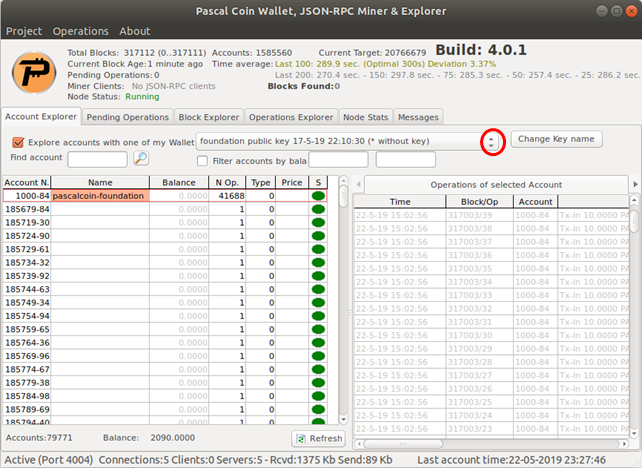This screenshot has width=643, height=469.
Task: Click left arrow beside Operations of selected Account
Action: click(x=358, y=184)
